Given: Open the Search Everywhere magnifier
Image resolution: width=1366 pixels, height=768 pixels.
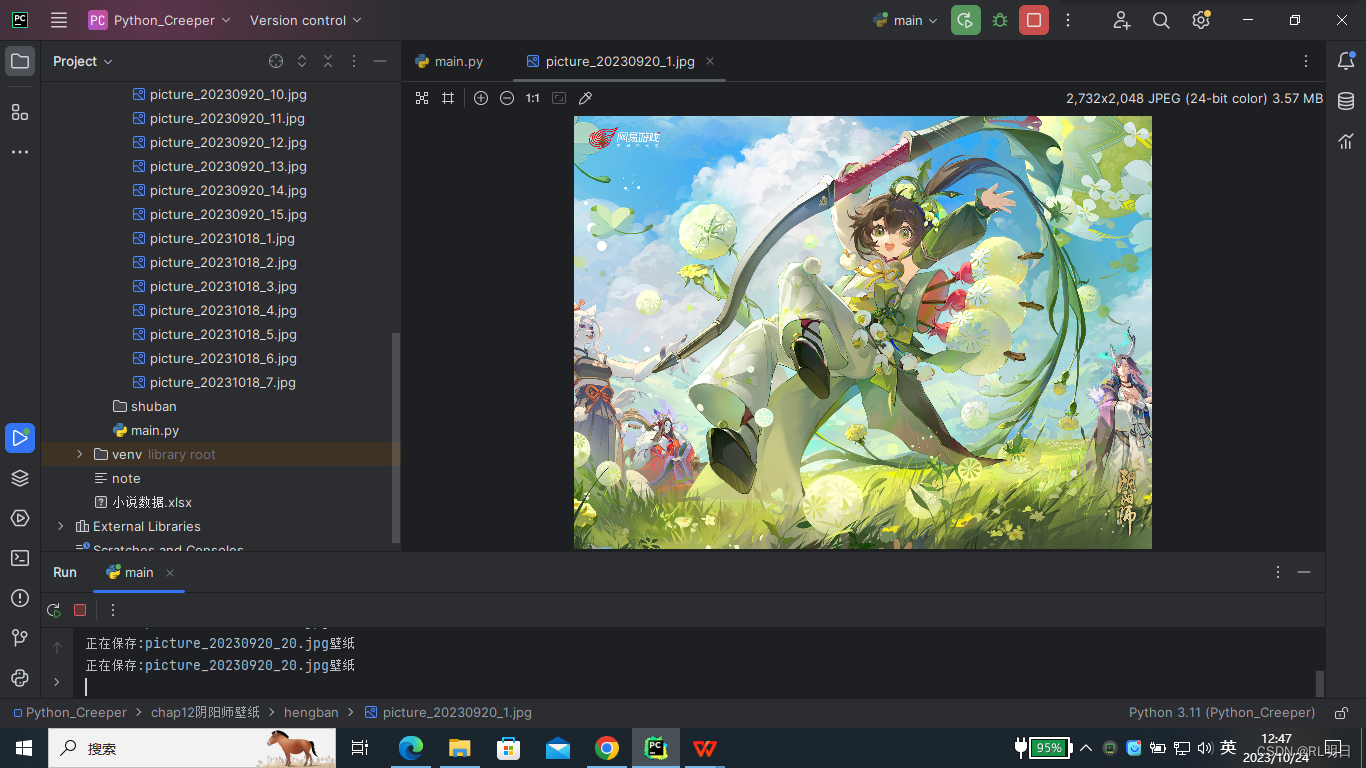Looking at the screenshot, I should pos(1161,19).
